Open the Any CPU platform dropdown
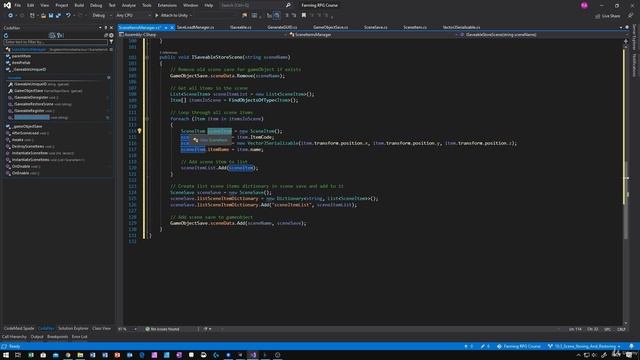 (x=133, y=16)
